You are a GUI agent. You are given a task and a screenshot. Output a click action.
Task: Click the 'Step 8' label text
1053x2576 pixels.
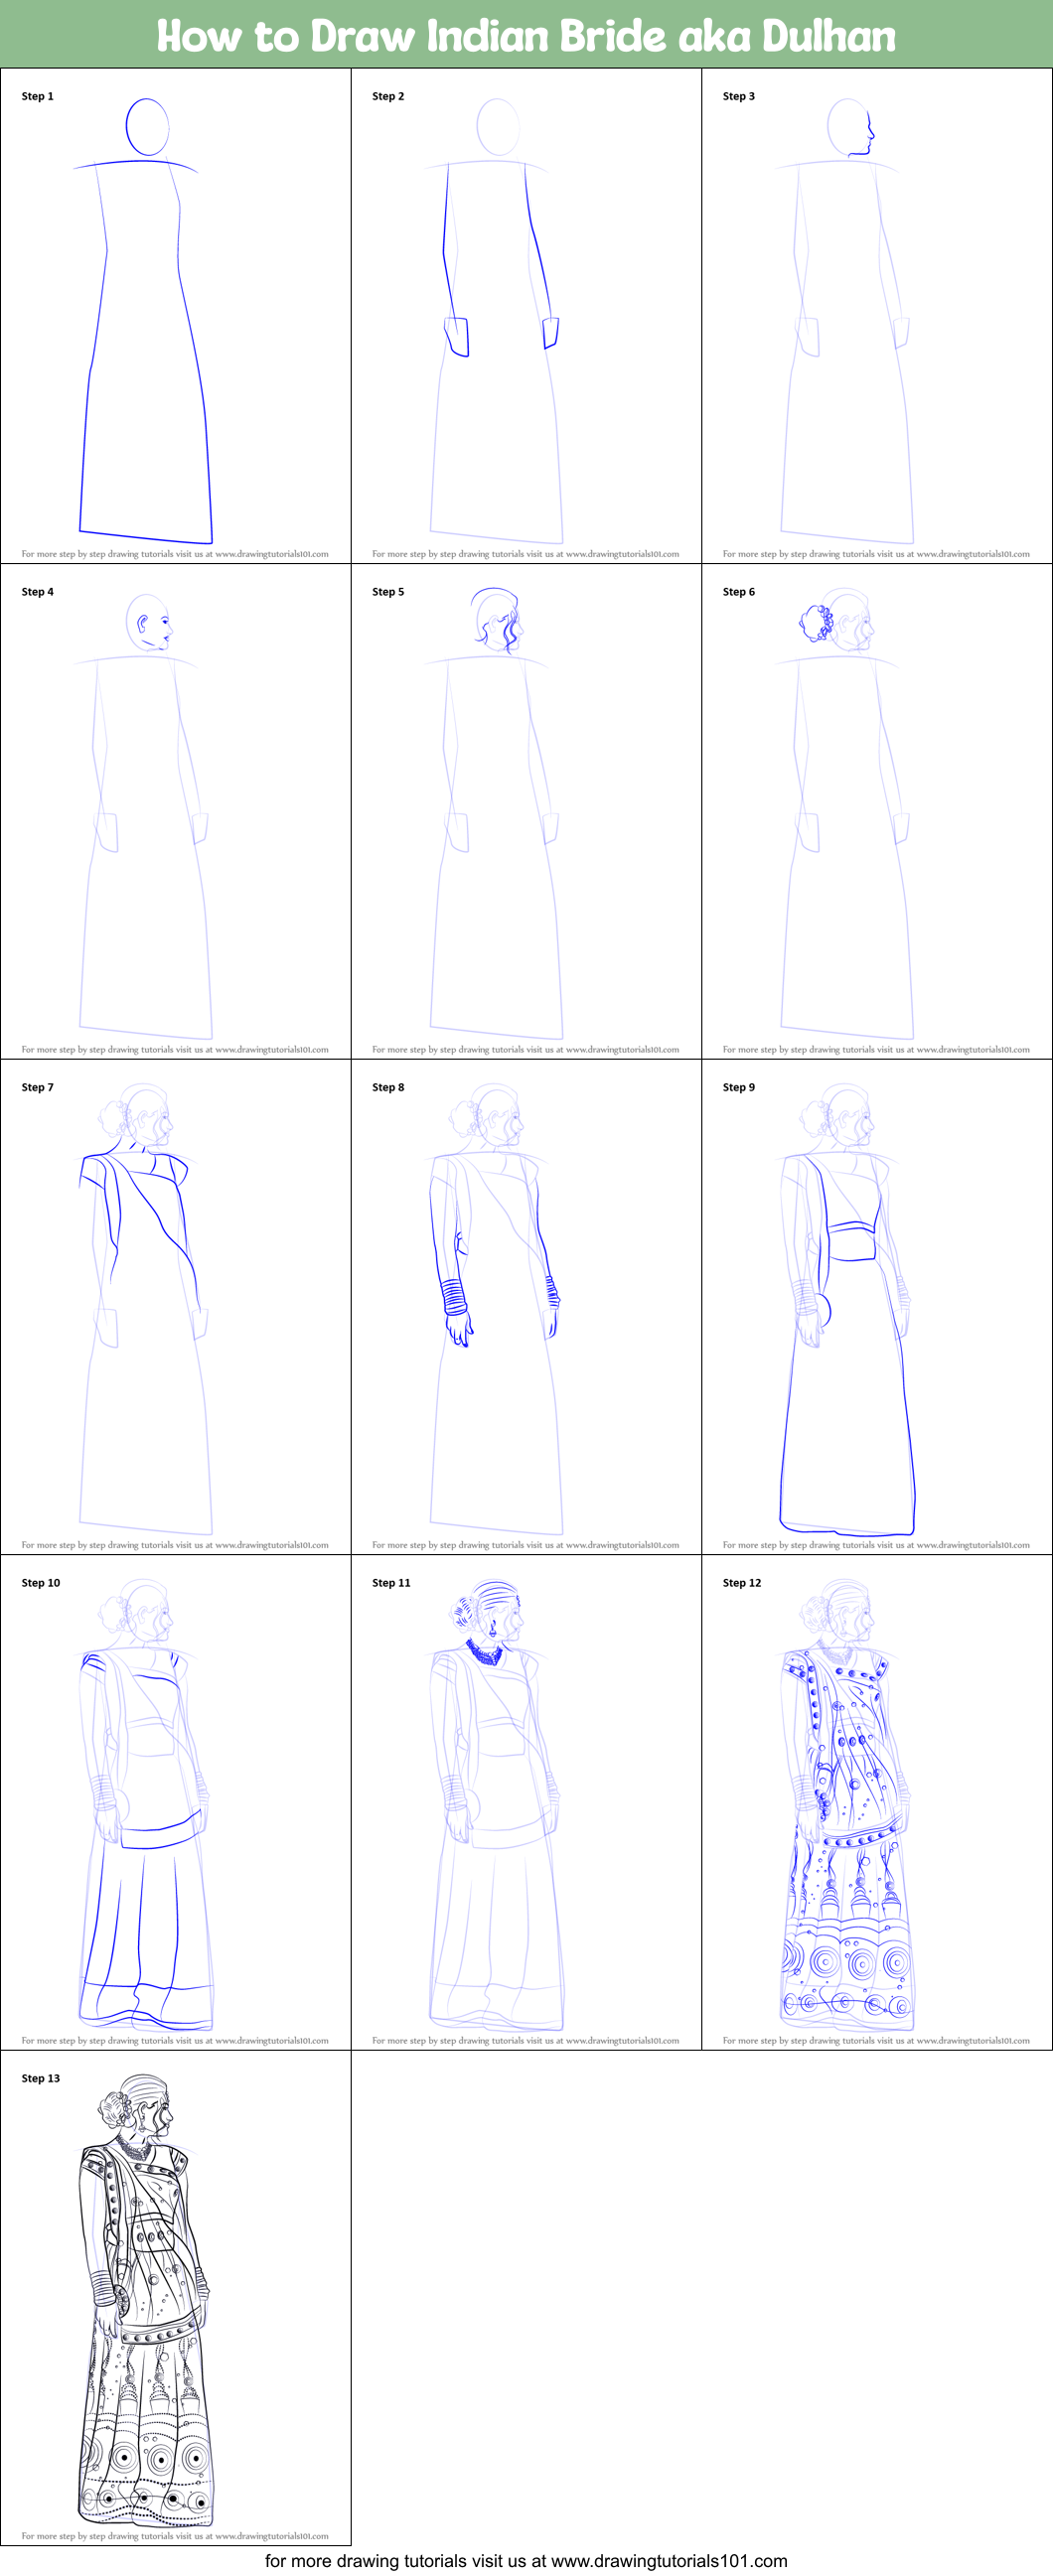click(388, 1087)
